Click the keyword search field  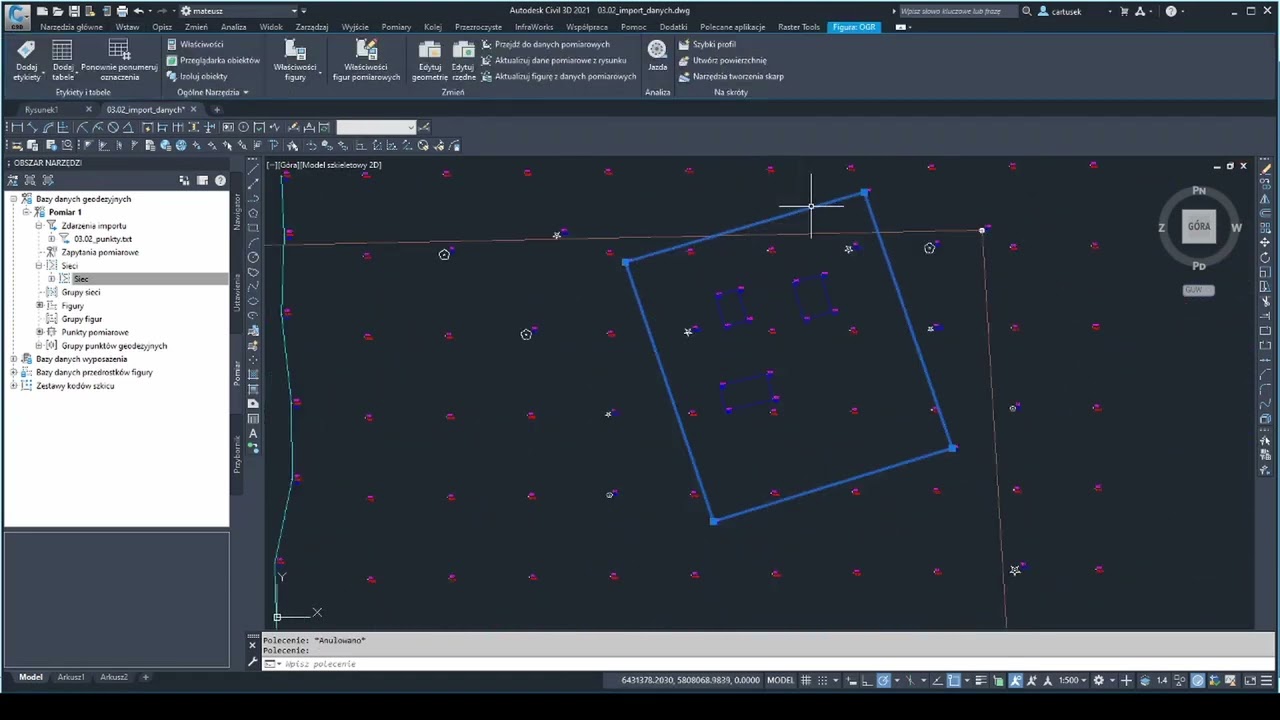[958, 11]
